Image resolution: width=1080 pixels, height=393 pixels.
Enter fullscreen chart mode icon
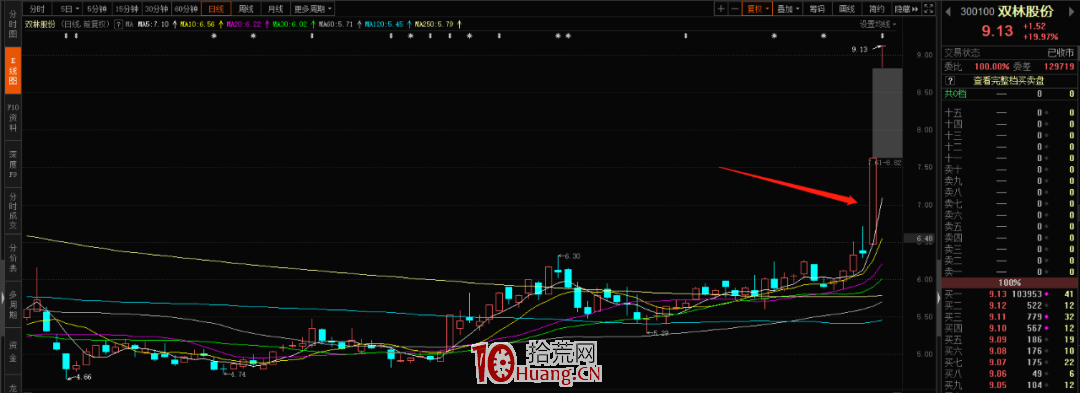pos(928,9)
